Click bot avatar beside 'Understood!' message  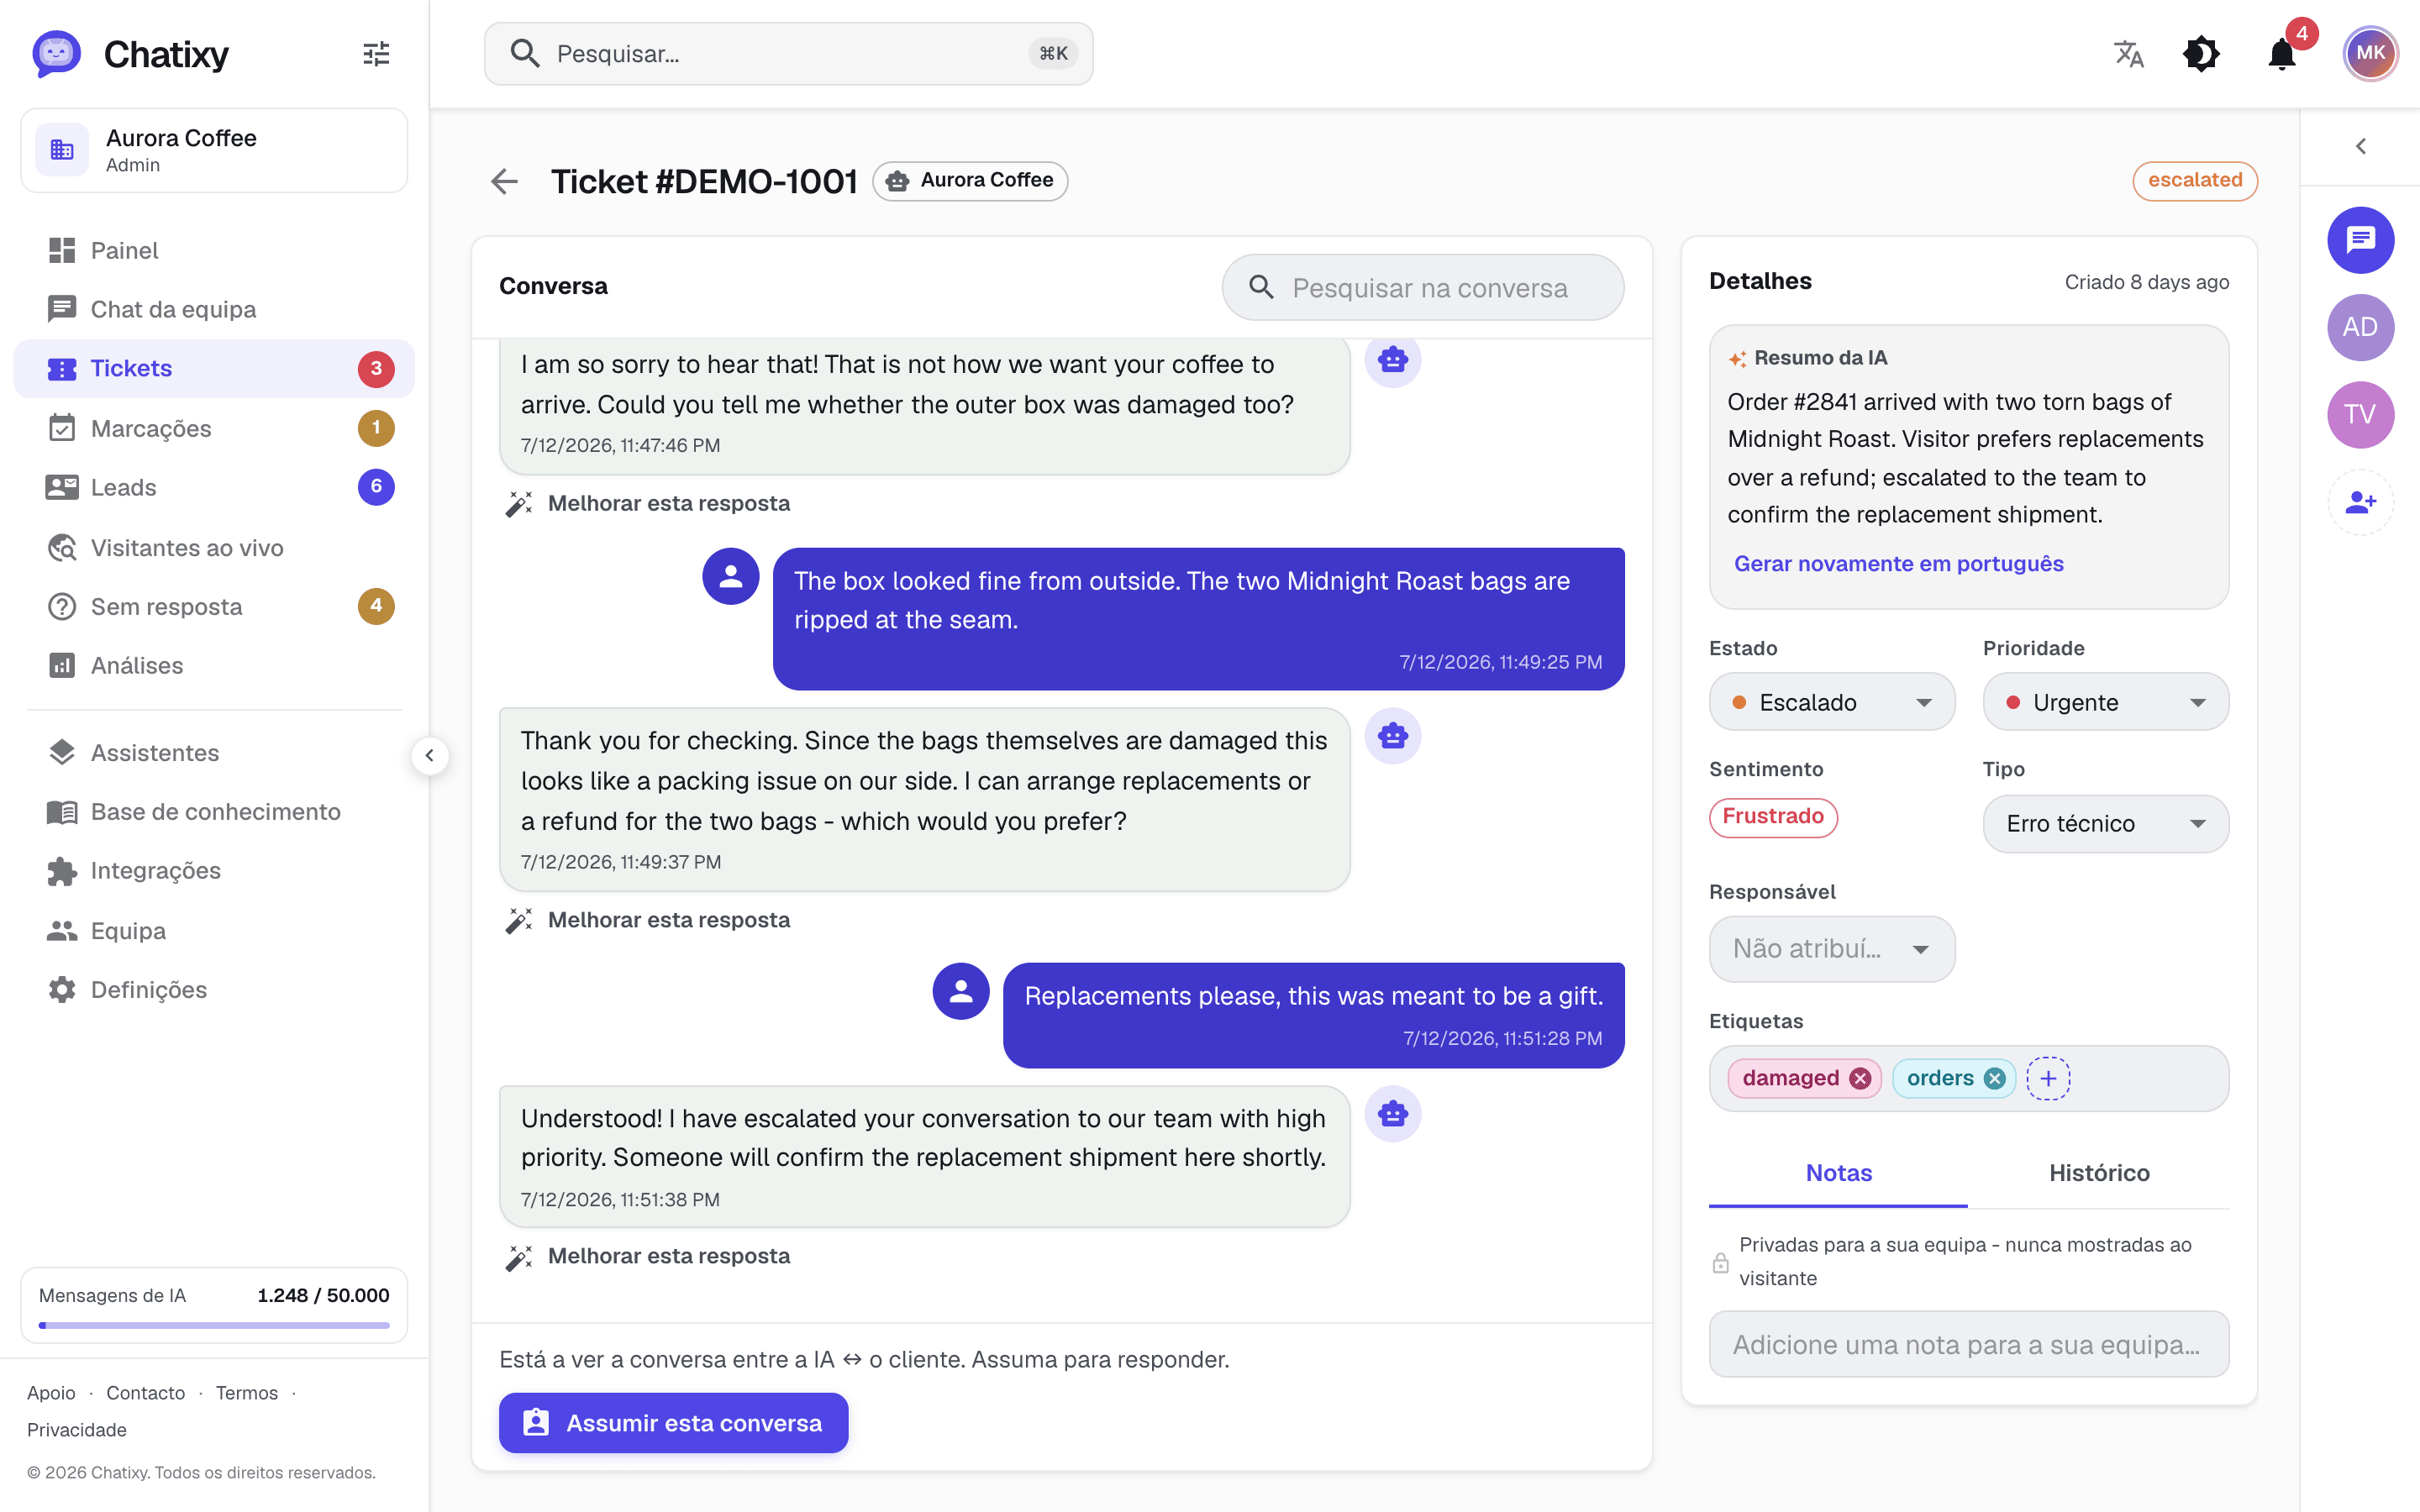1393,1113
